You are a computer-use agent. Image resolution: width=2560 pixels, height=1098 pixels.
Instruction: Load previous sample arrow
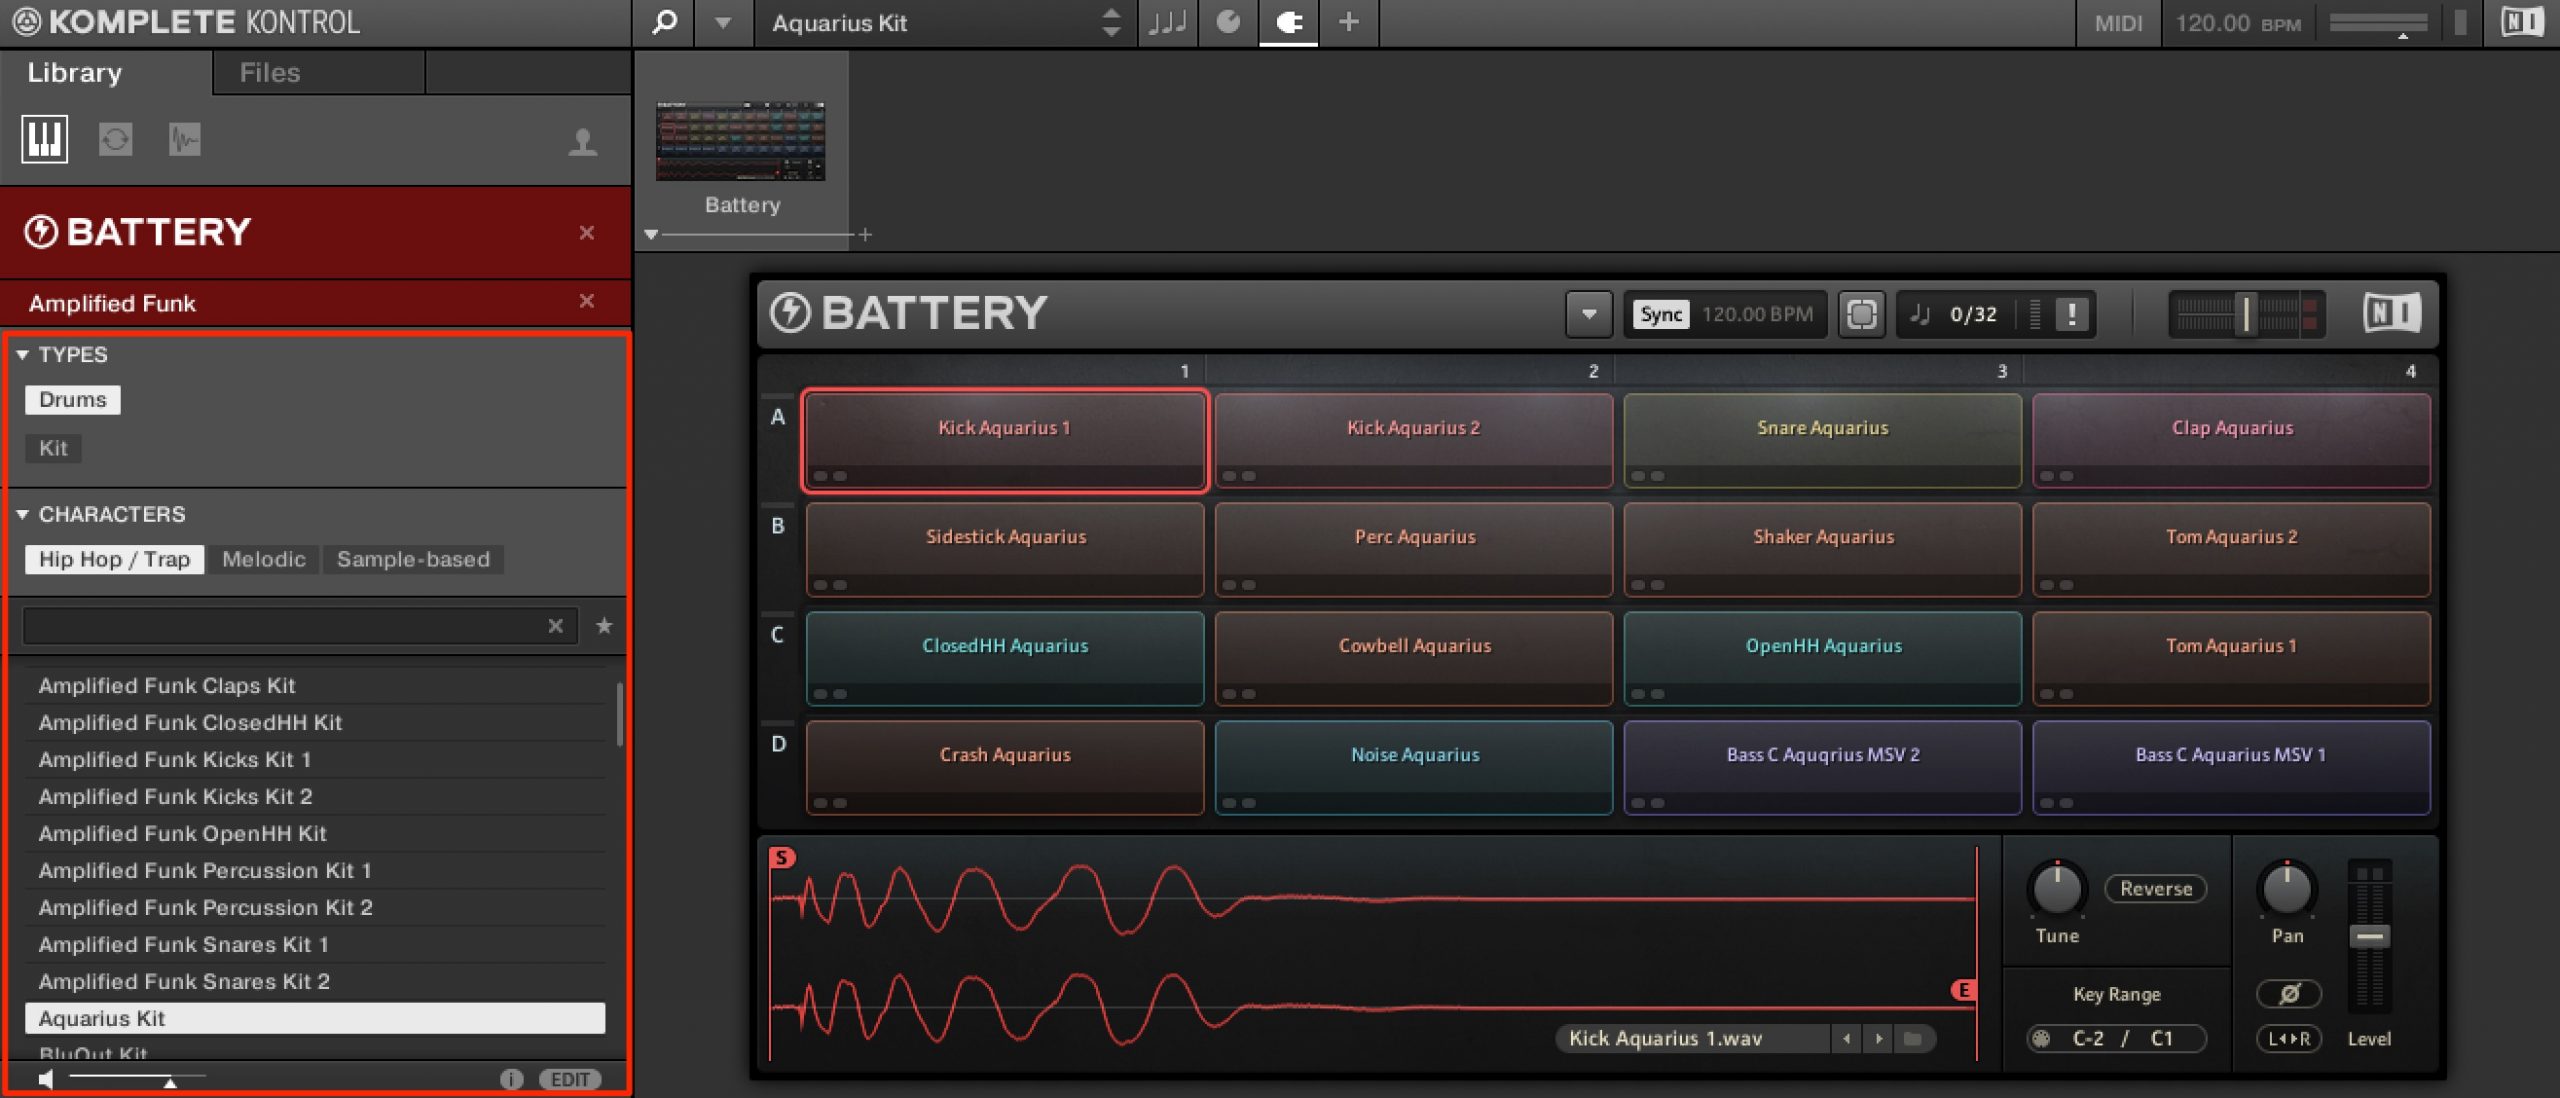(1847, 1039)
